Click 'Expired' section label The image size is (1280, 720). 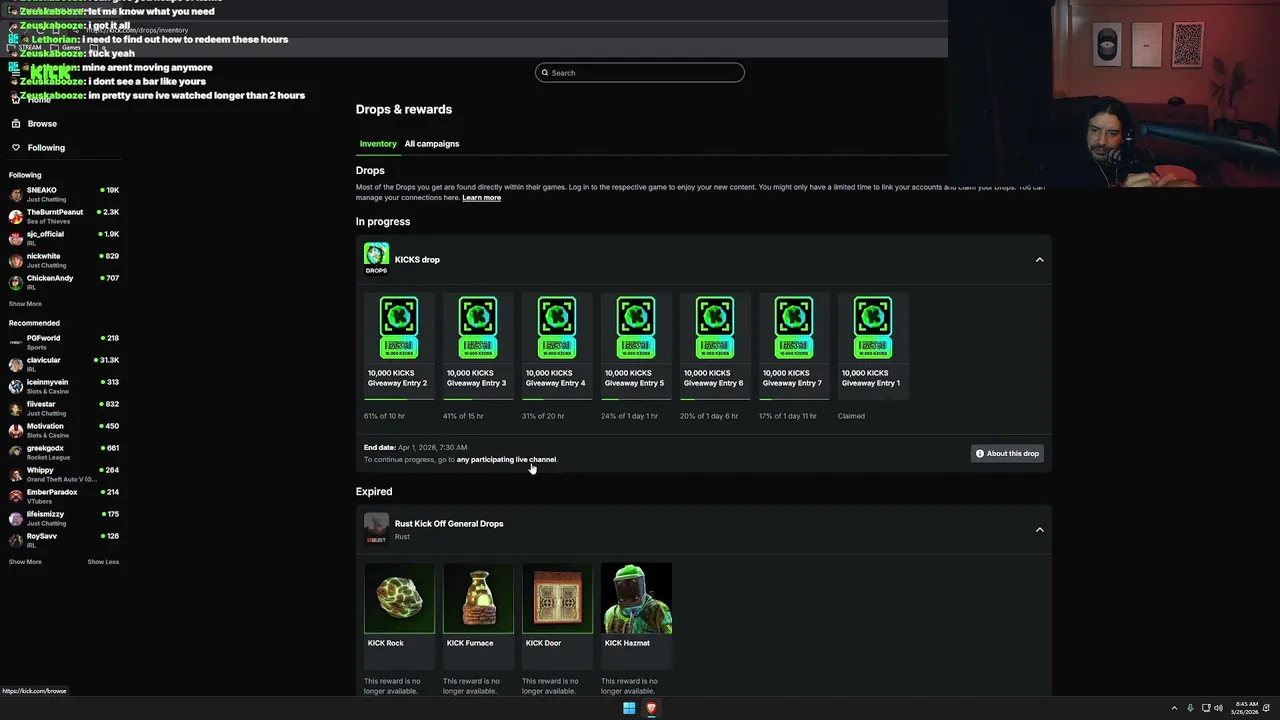click(x=374, y=492)
